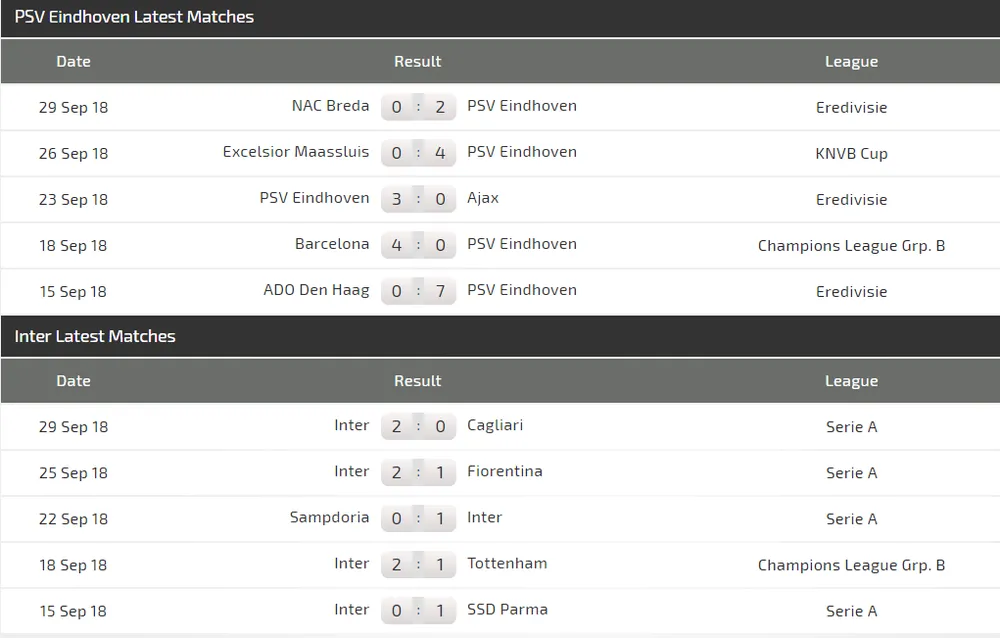This screenshot has width=1000, height=638.
Task: Click the Inter Latest Matches header
Action: click(95, 336)
